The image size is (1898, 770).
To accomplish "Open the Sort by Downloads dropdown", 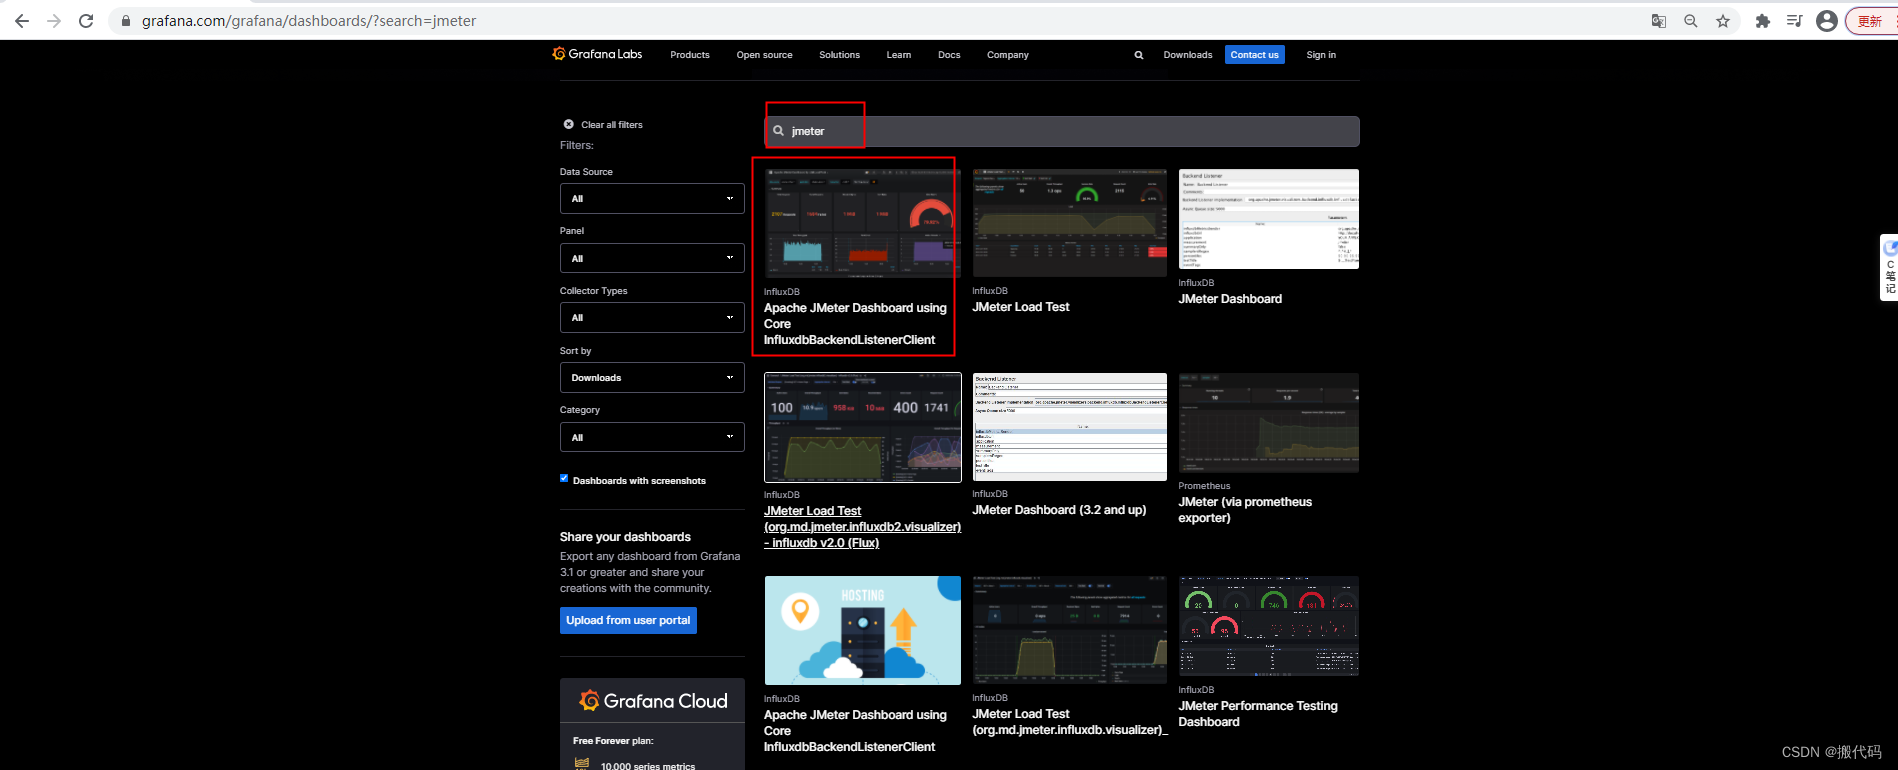I will (x=652, y=378).
